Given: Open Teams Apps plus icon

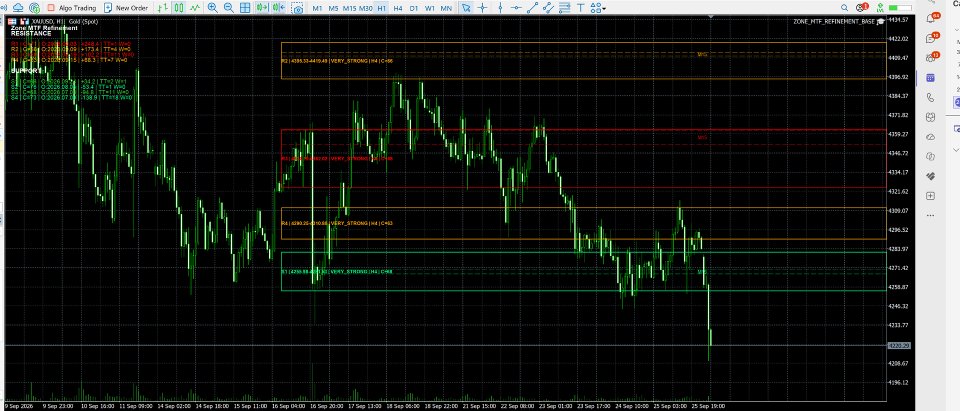Looking at the screenshot, I should [931, 196].
